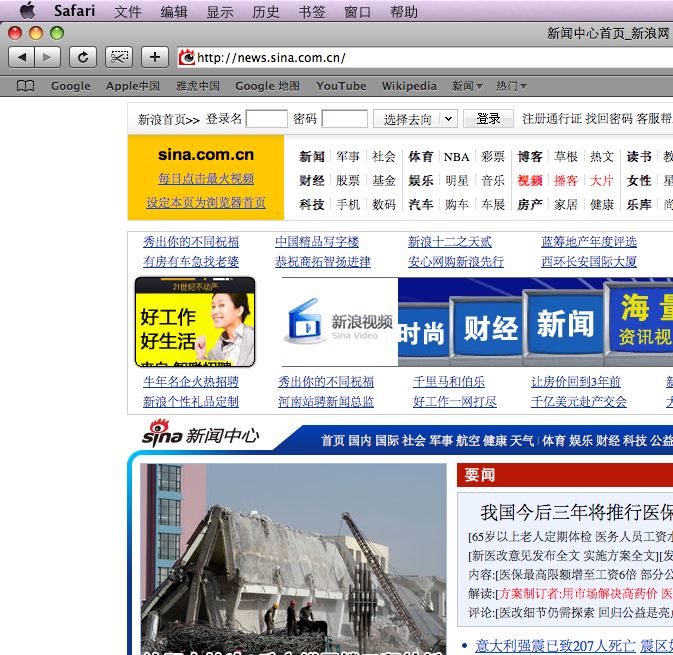Click the 注册通行证 link

pos(552,119)
